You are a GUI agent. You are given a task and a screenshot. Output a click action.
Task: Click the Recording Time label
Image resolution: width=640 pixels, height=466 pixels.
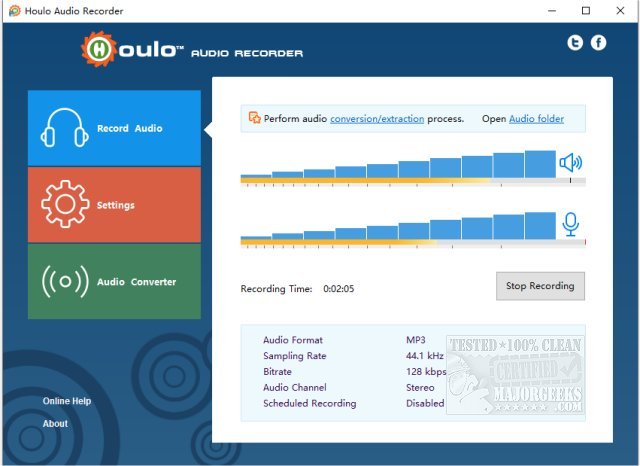276,289
